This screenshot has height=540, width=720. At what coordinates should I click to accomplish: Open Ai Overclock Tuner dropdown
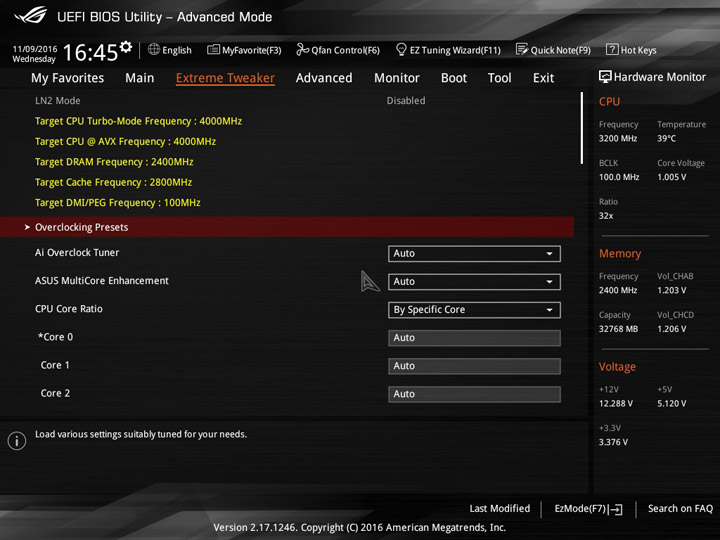(x=474, y=253)
